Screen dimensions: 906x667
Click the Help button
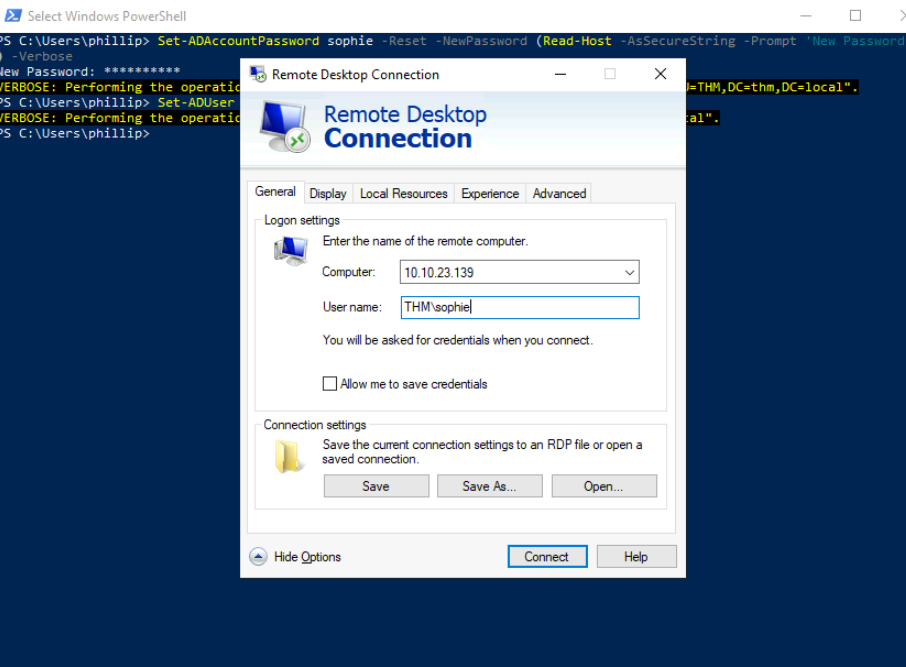coord(636,557)
